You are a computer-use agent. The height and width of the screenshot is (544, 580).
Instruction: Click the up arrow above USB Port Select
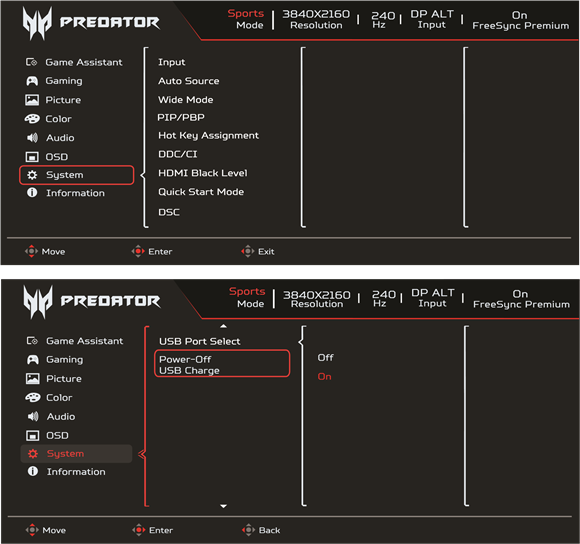click(223, 326)
